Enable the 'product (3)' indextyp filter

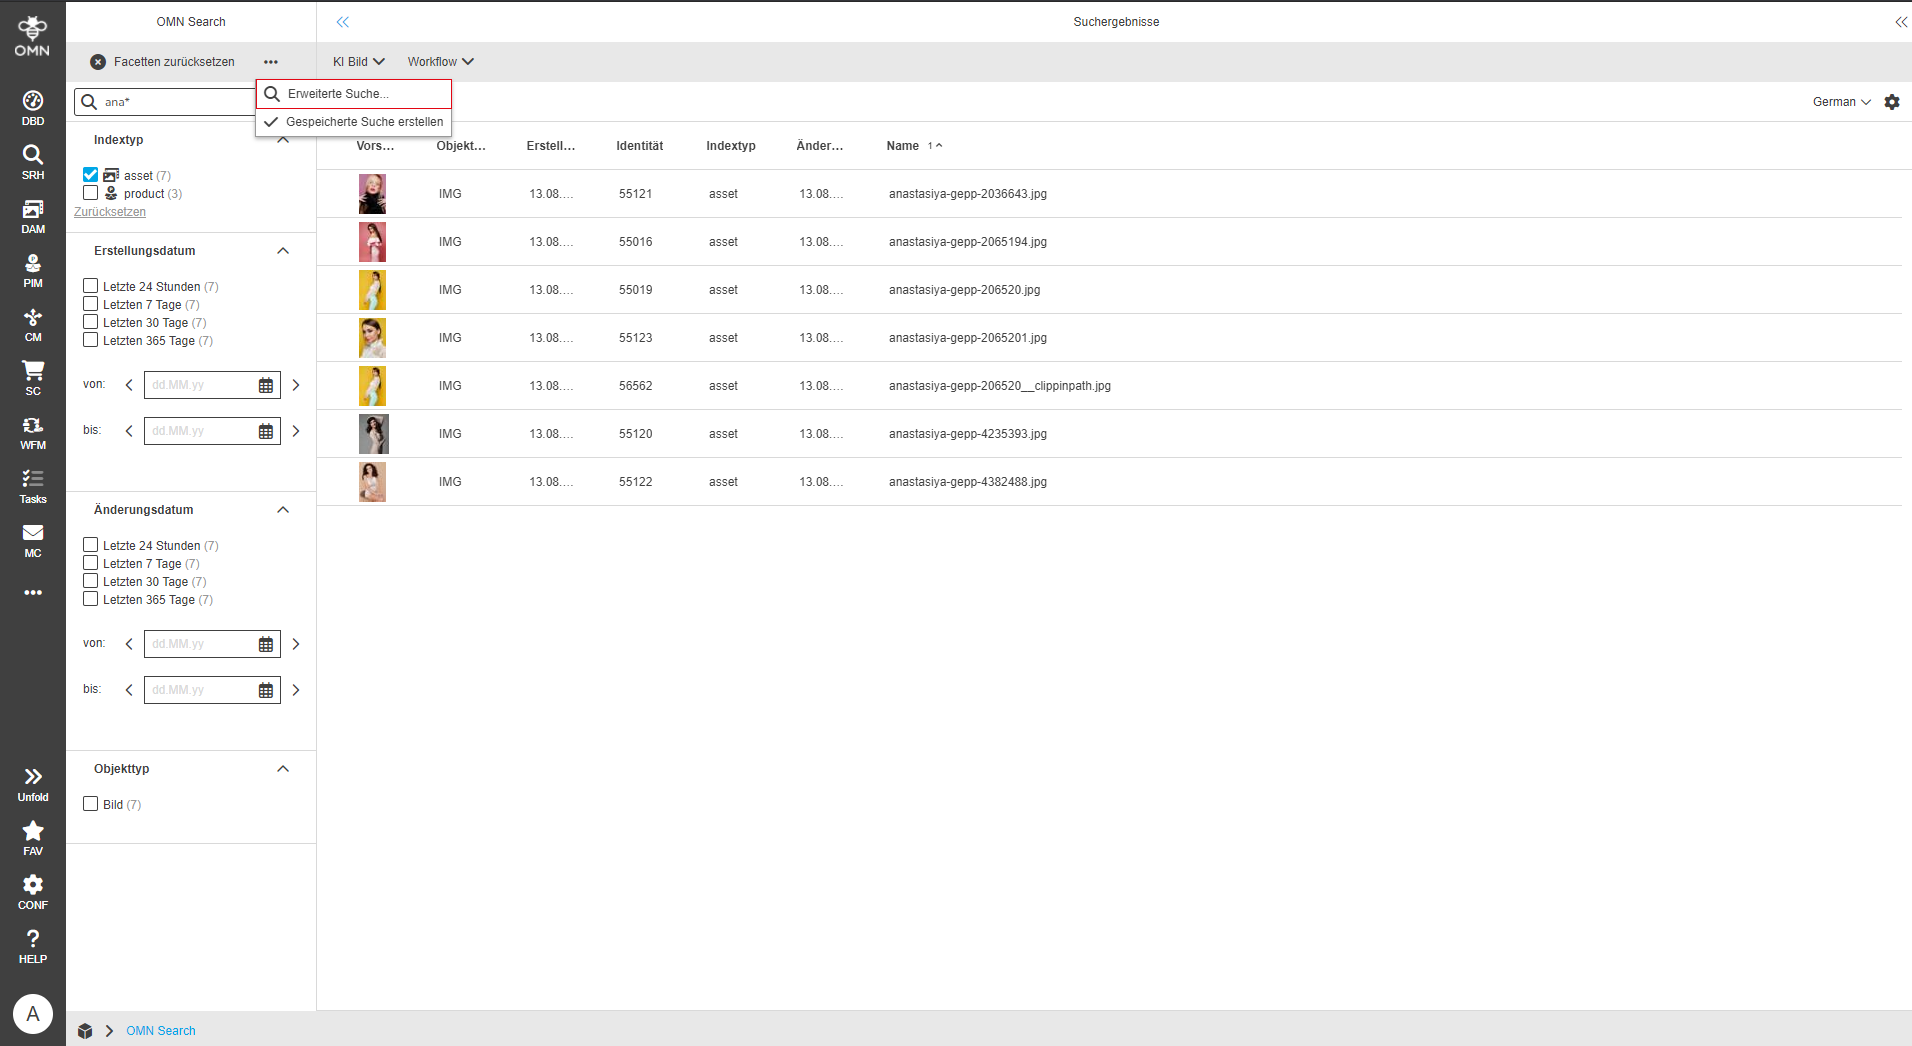(x=89, y=192)
